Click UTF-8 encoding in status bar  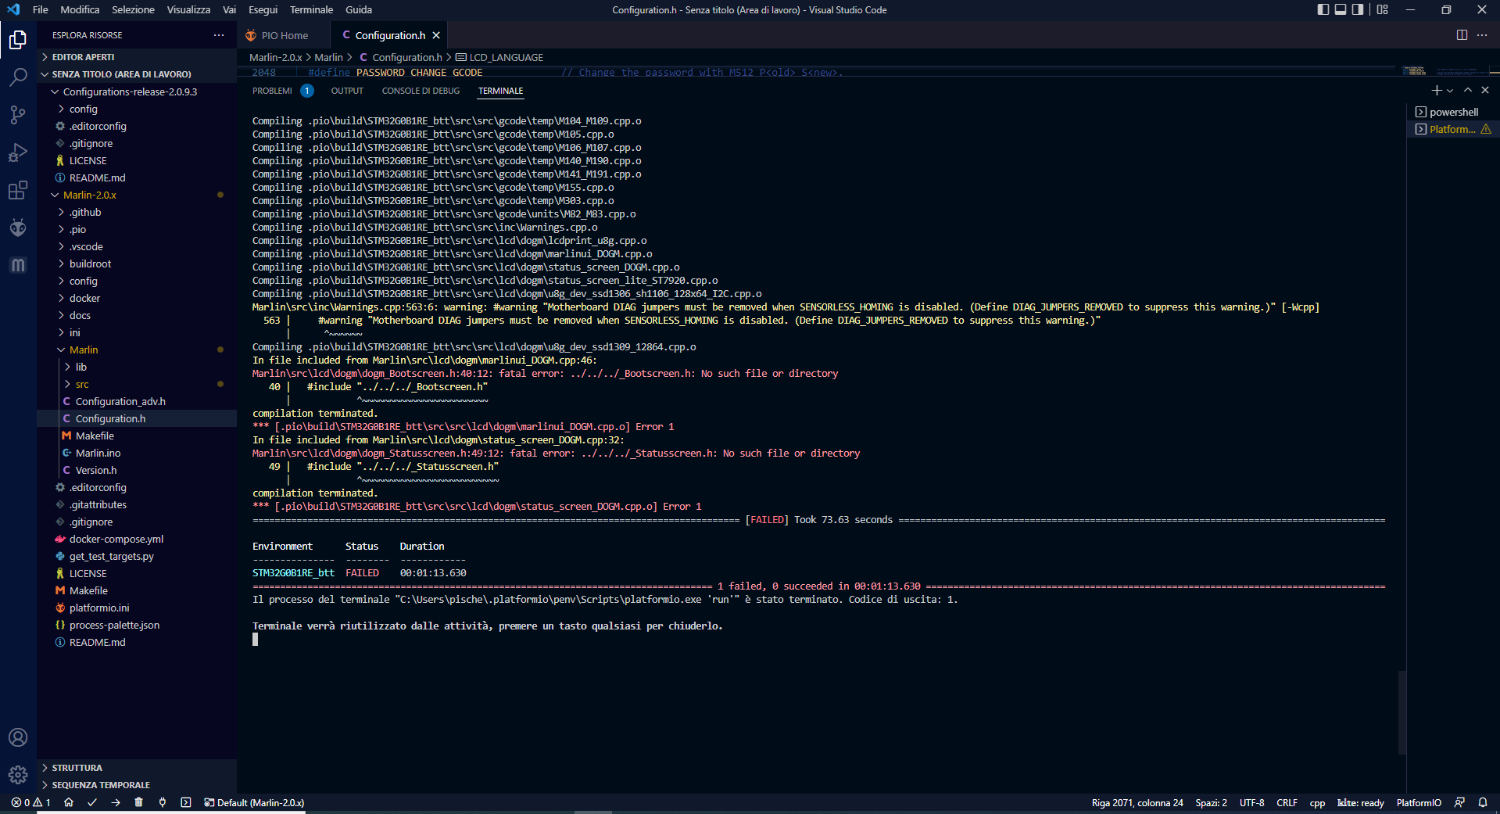click(1252, 803)
